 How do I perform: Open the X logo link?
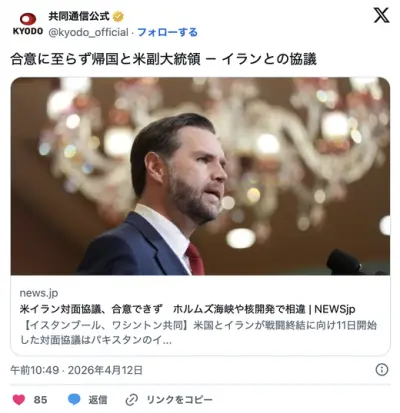381,16
